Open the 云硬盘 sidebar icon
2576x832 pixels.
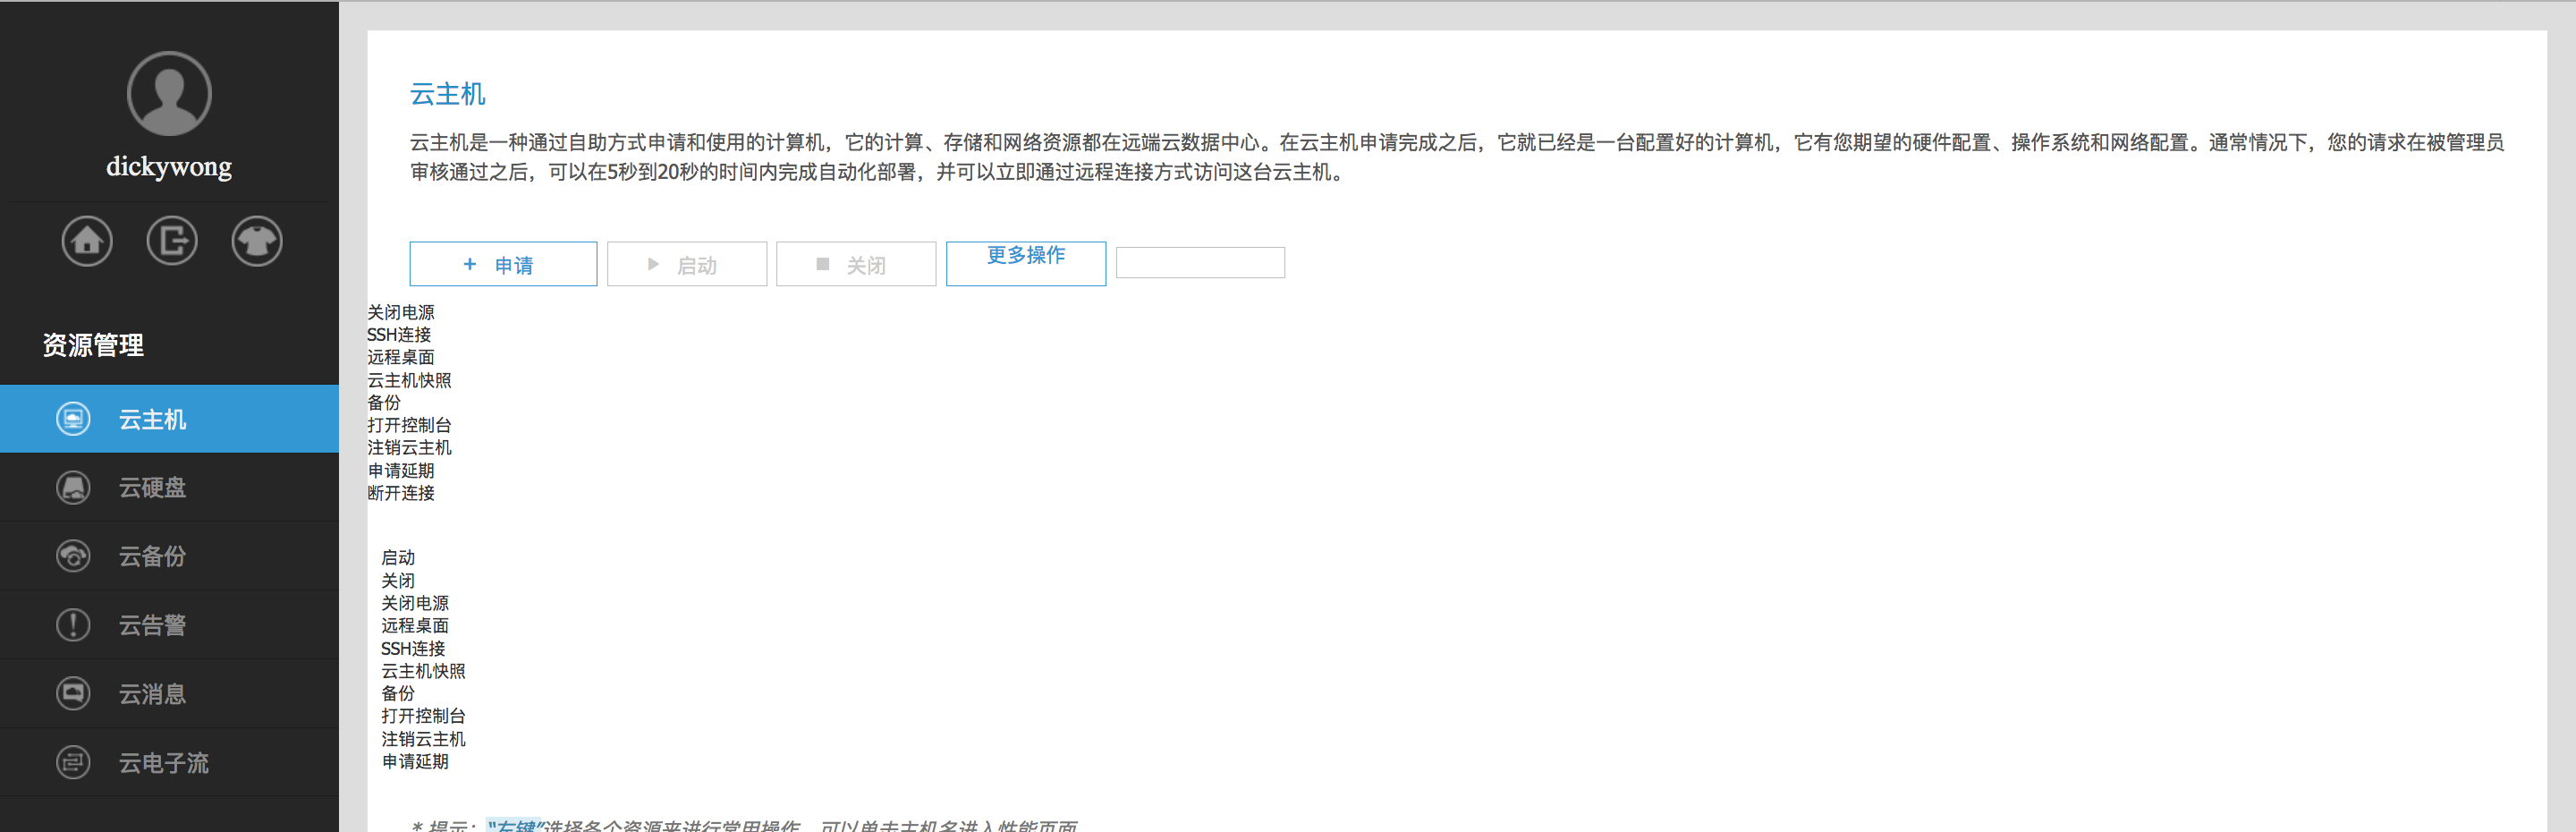pyautogui.click(x=73, y=488)
